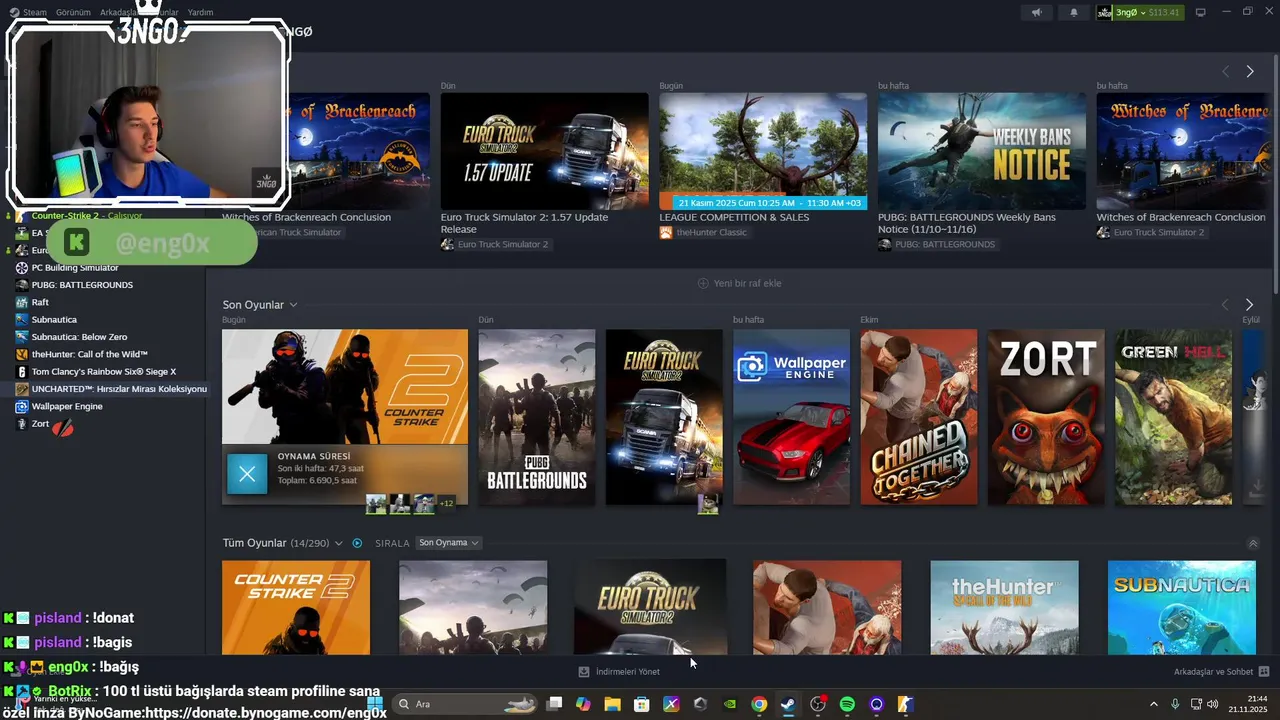
Task: Select theHunter: Call of the Wild entry
Action: (x=89, y=354)
